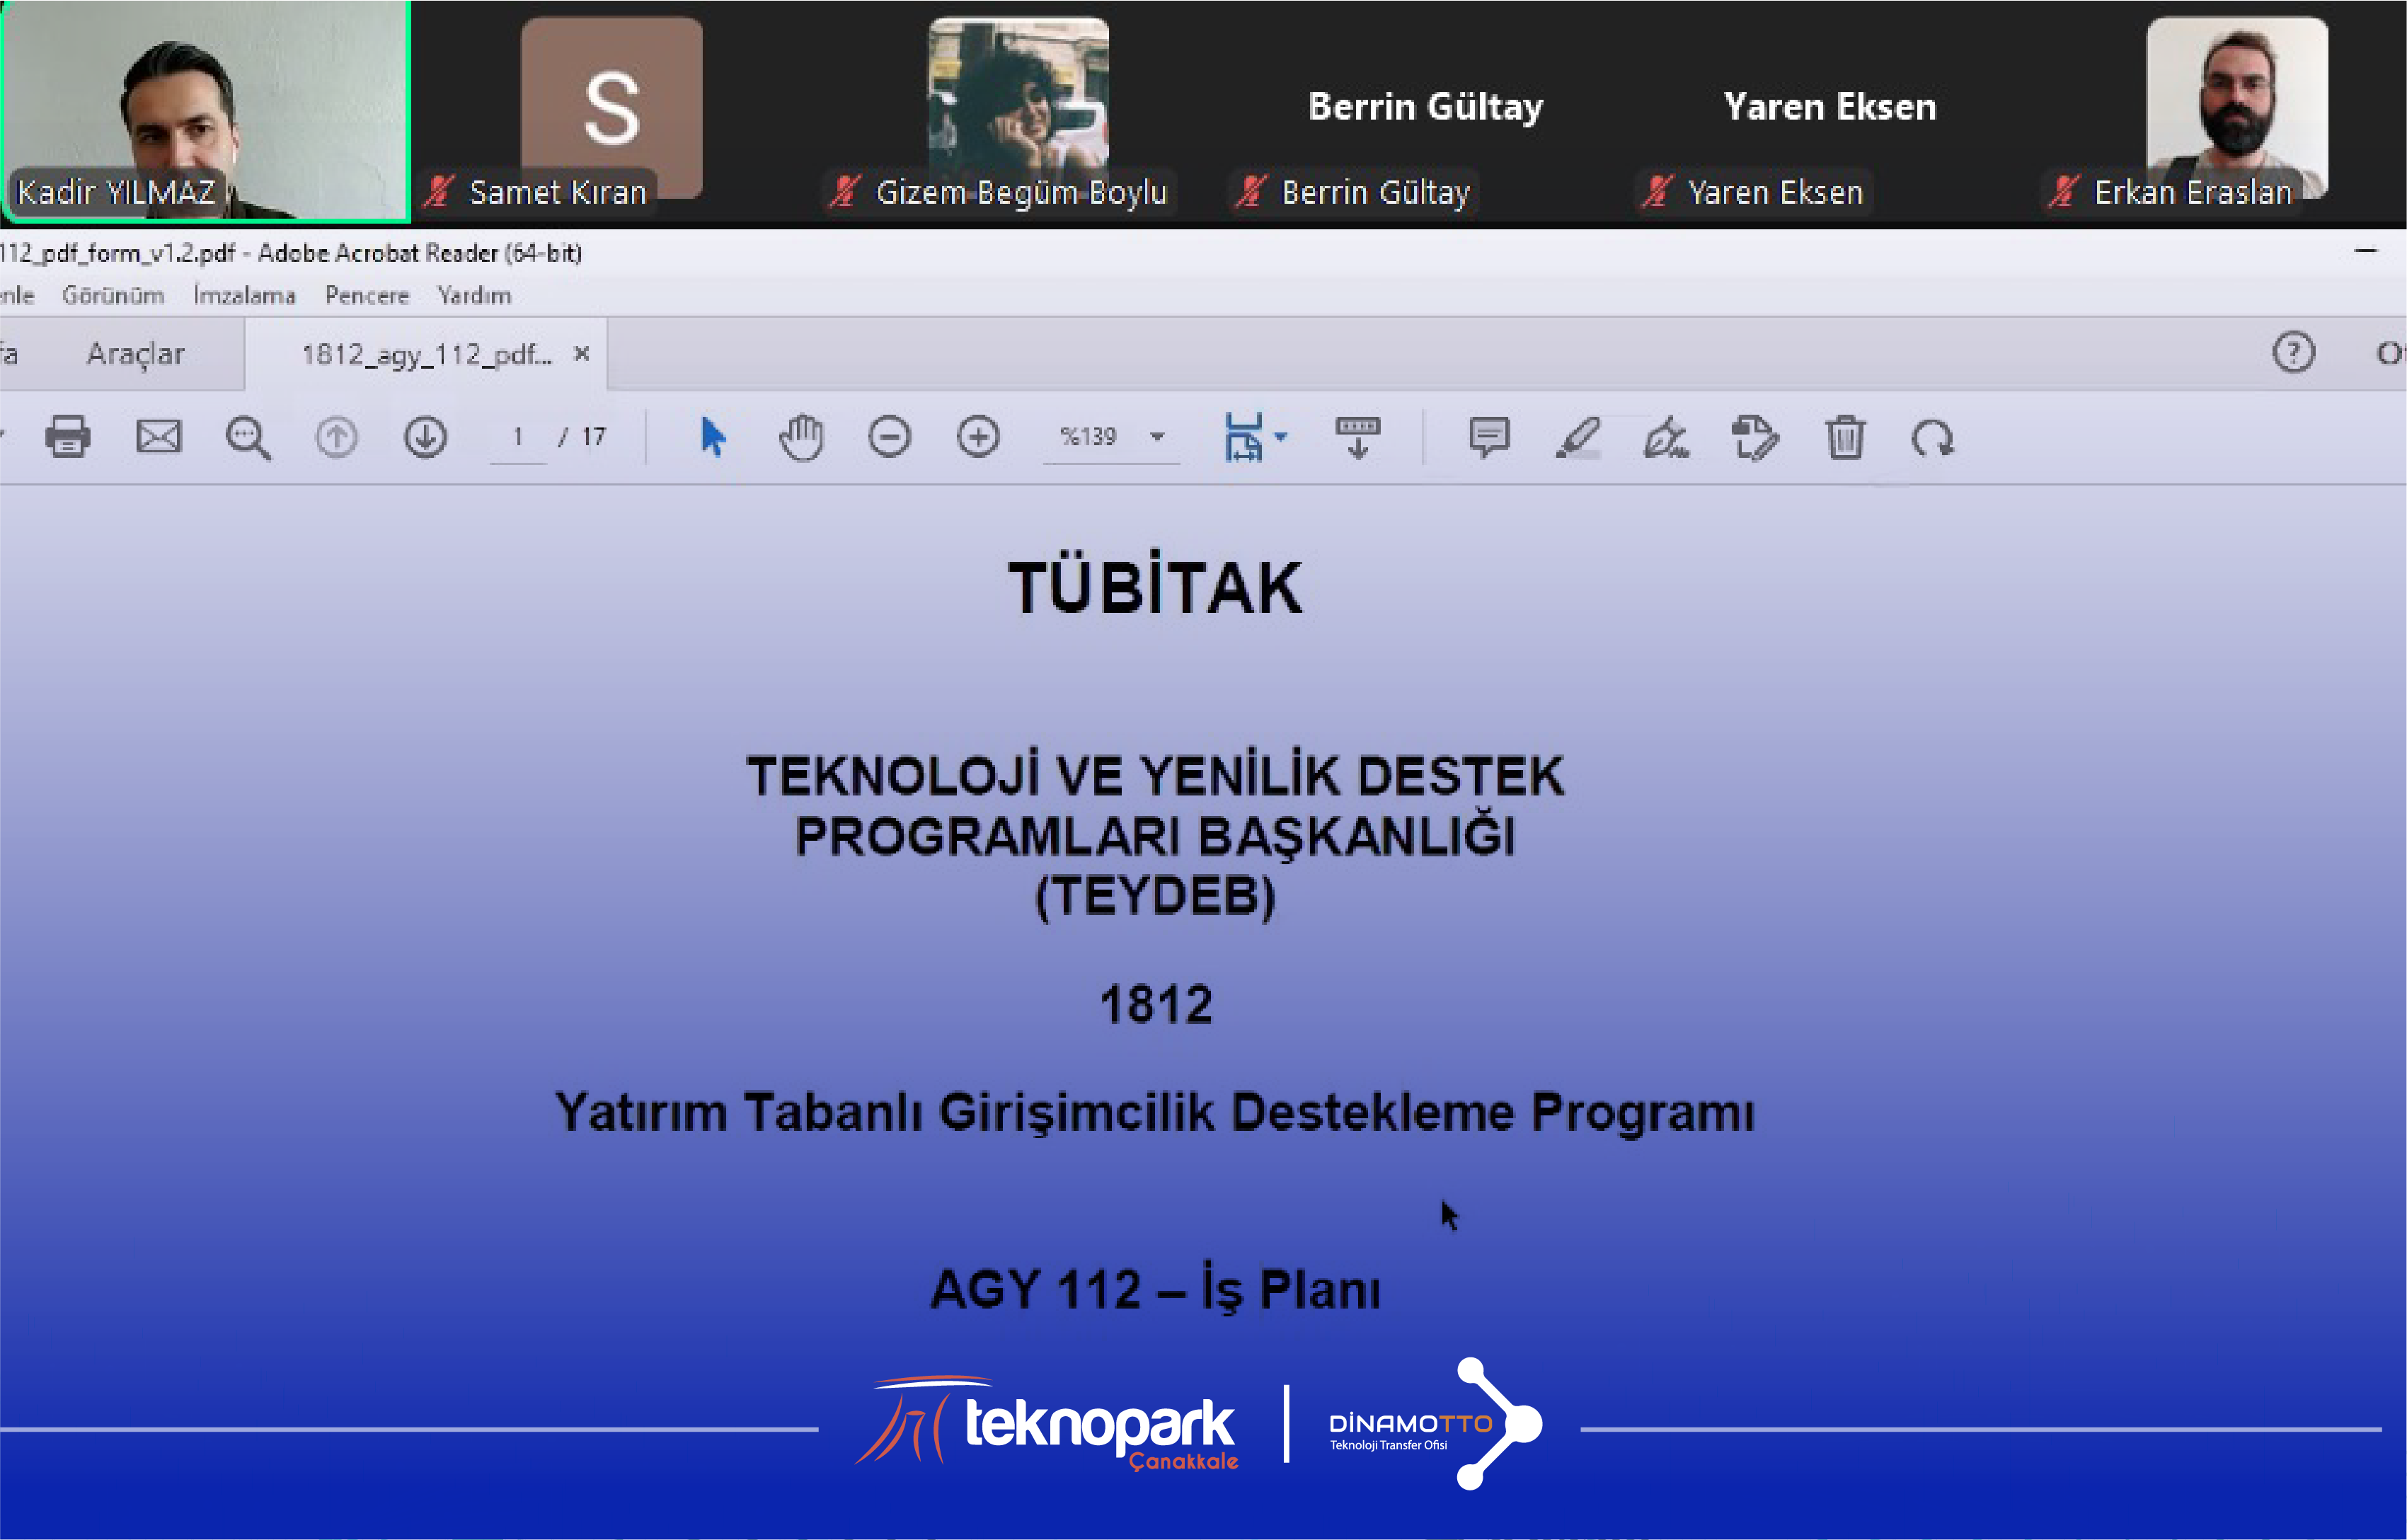Screen dimensions: 2407x1540
Task: Click the 1812 program number text
Action: [x=1156, y=1004]
